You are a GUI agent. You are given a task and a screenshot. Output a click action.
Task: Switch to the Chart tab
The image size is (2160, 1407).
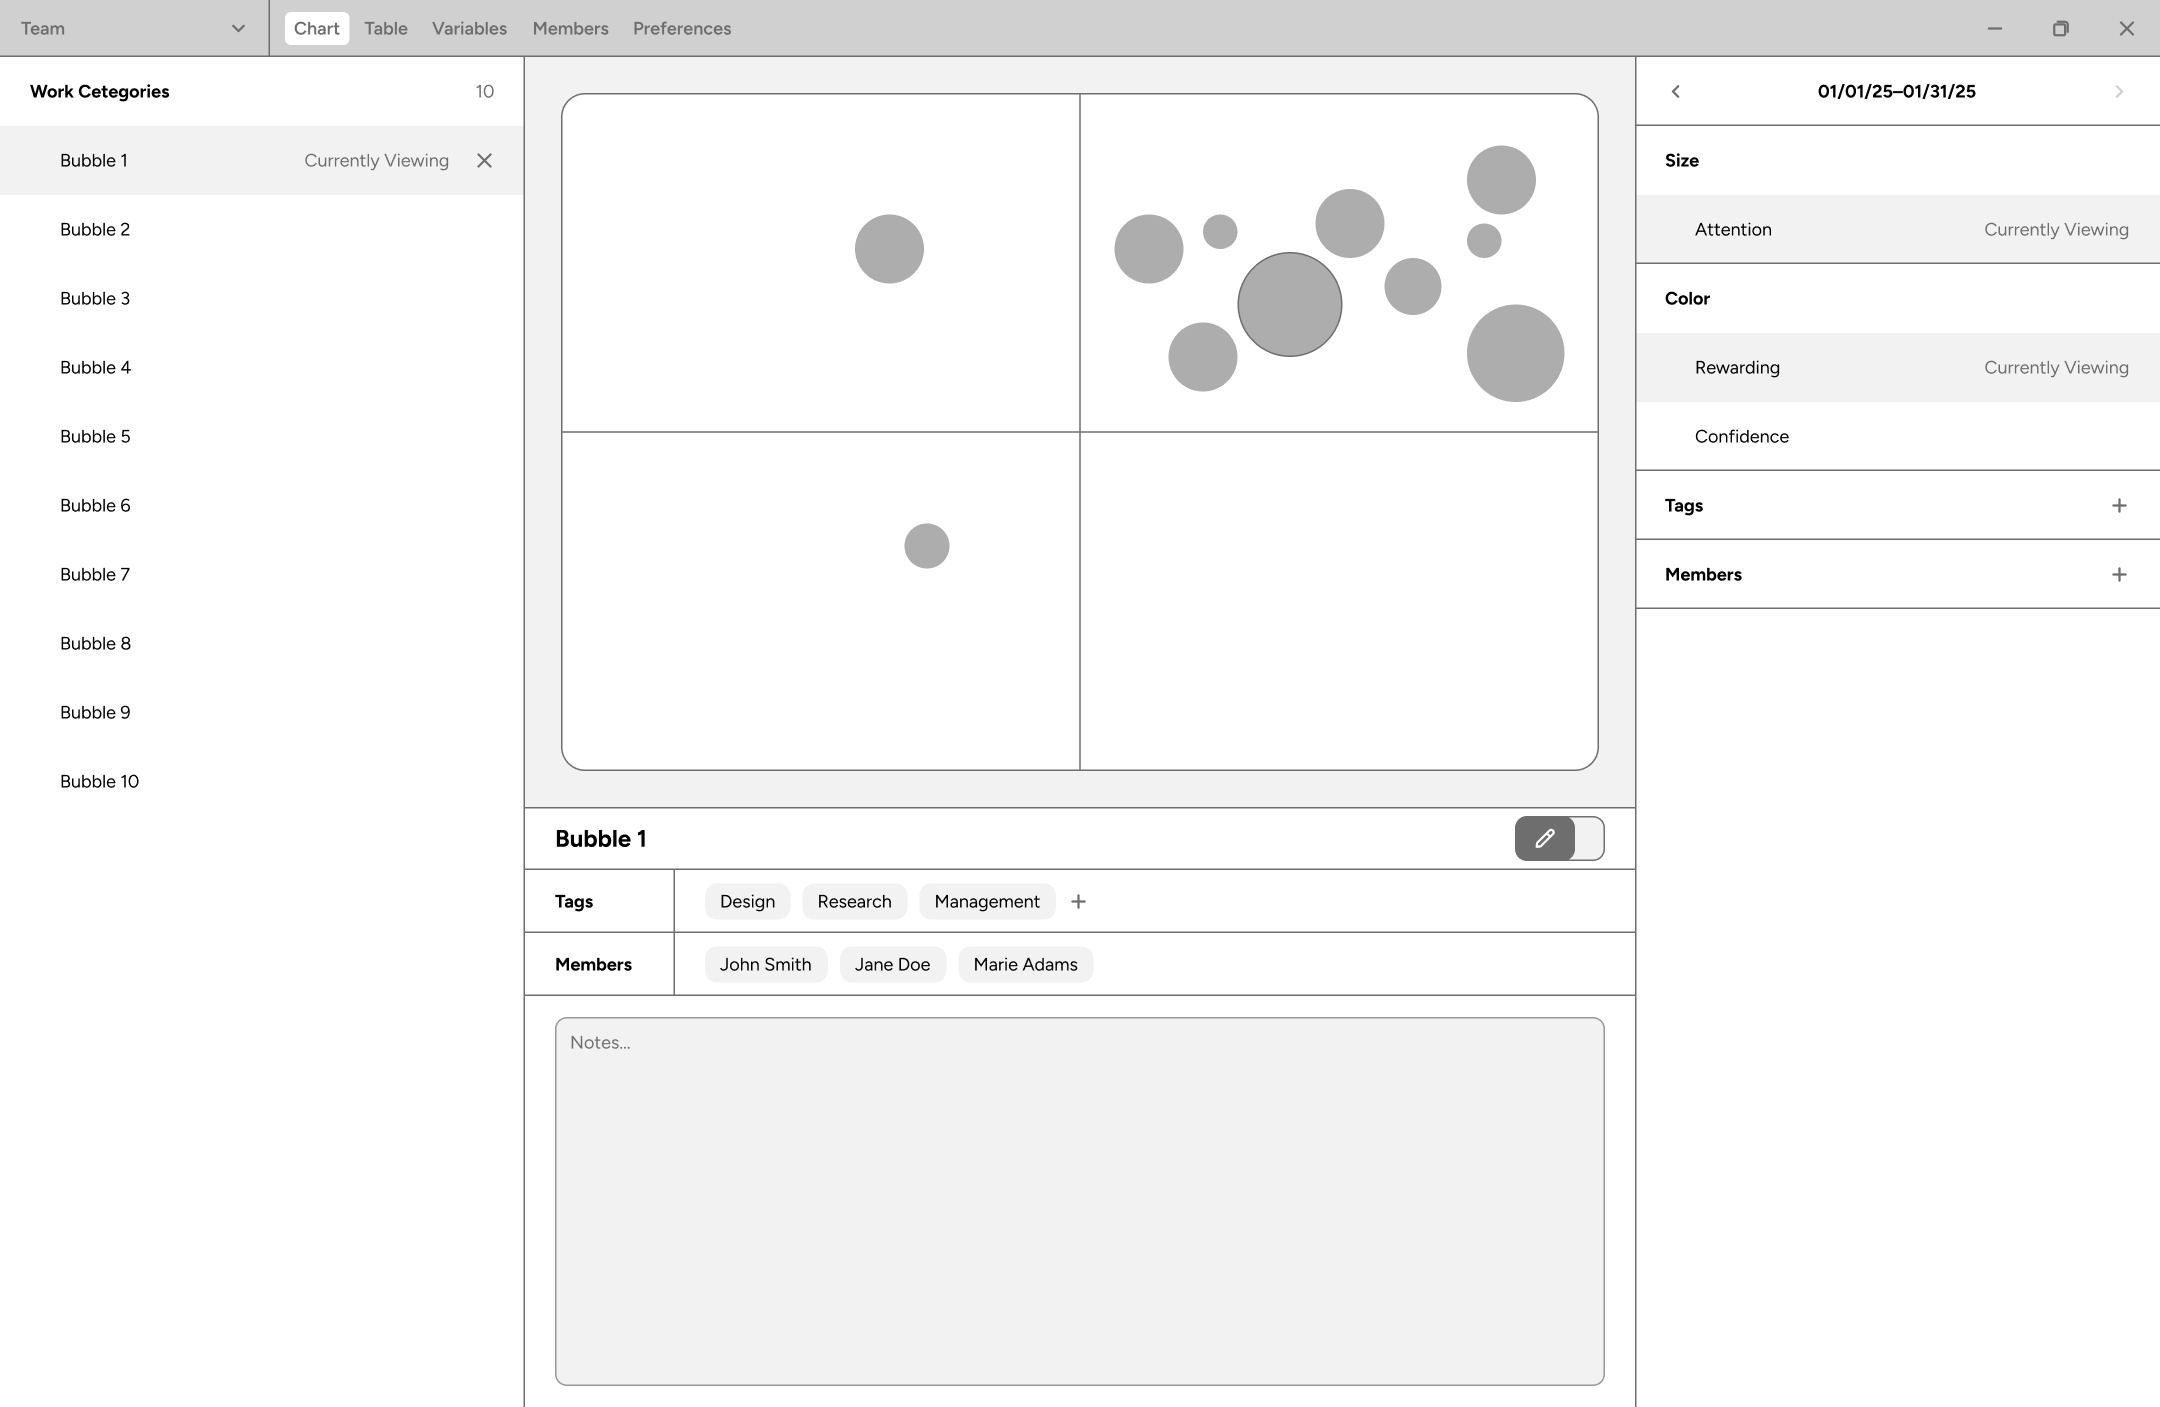[316, 28]
